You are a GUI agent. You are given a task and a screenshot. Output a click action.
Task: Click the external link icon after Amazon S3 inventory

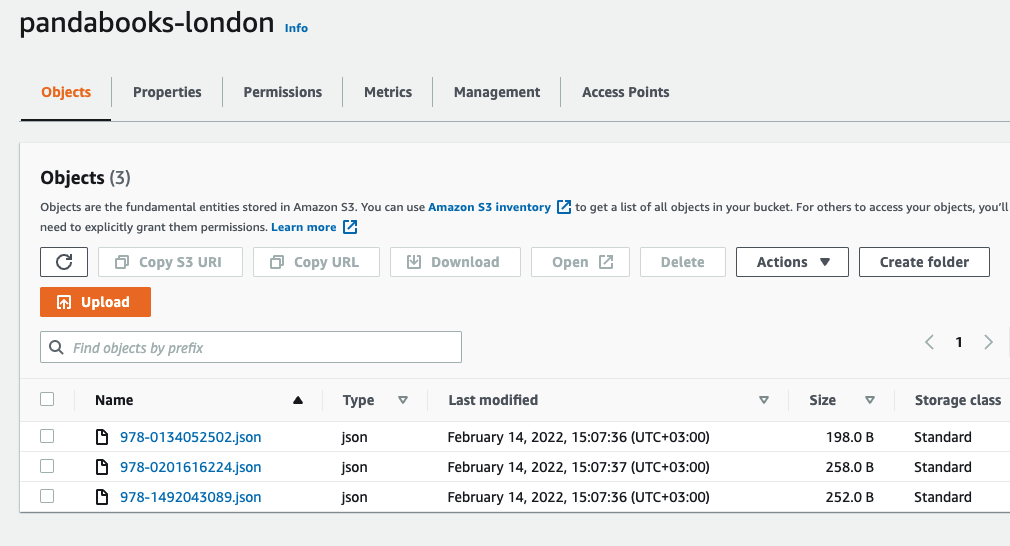(564, 207)
